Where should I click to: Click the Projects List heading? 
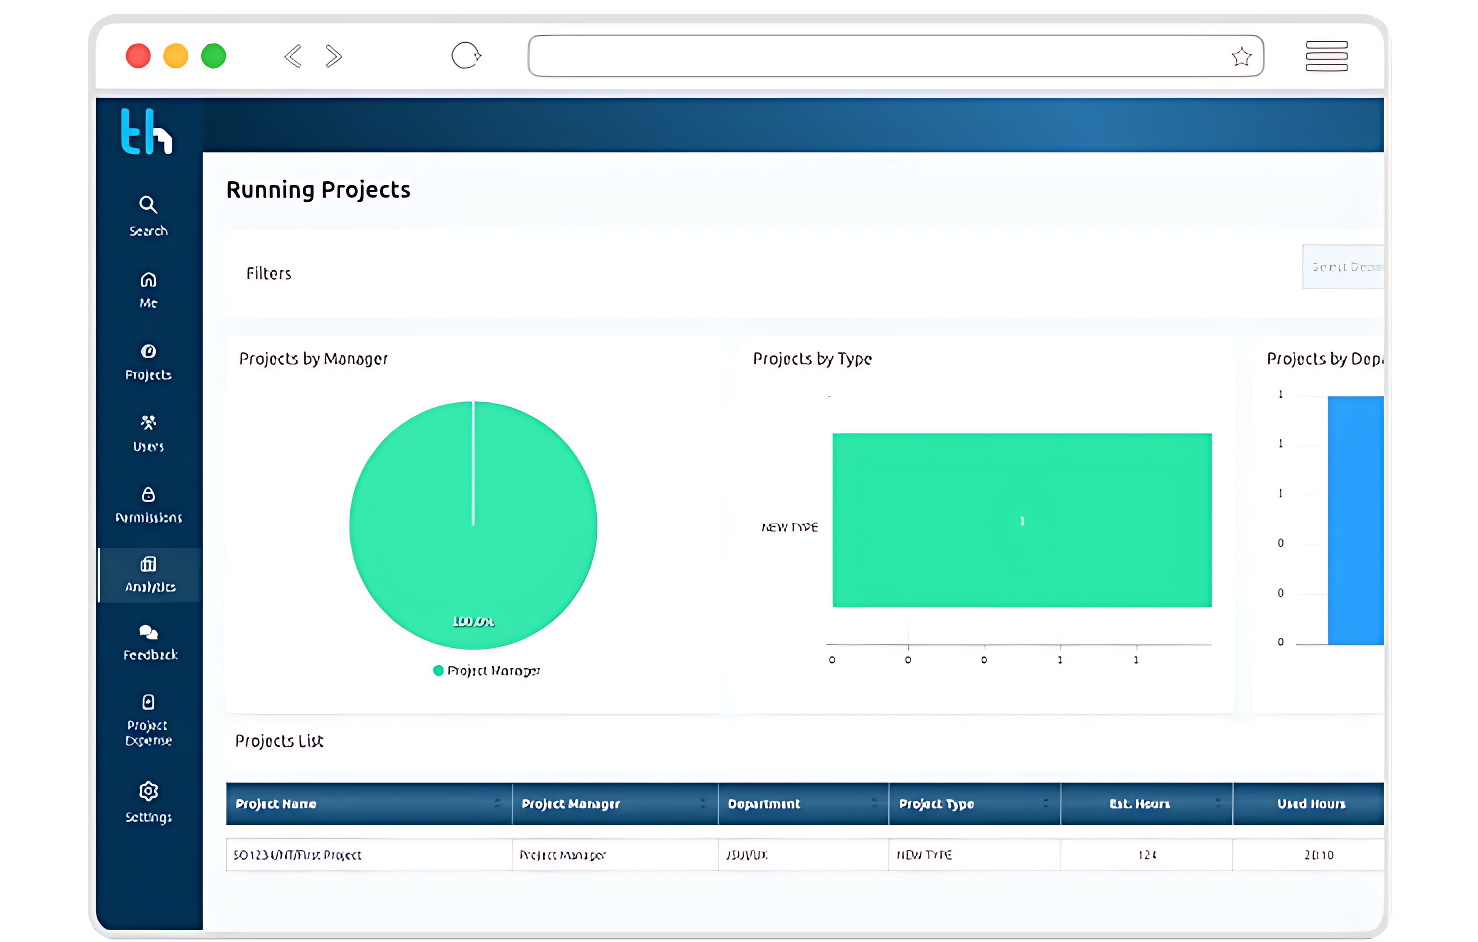(279, 741)
